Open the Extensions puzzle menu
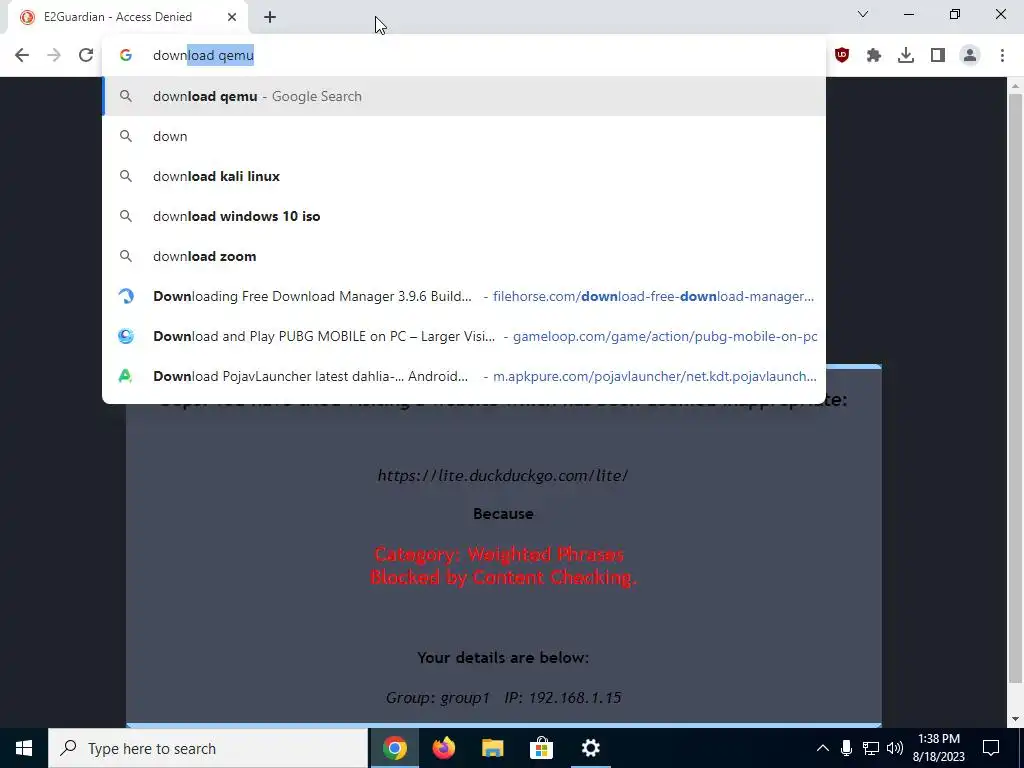Screen dimensions: 1024x768 874,55
